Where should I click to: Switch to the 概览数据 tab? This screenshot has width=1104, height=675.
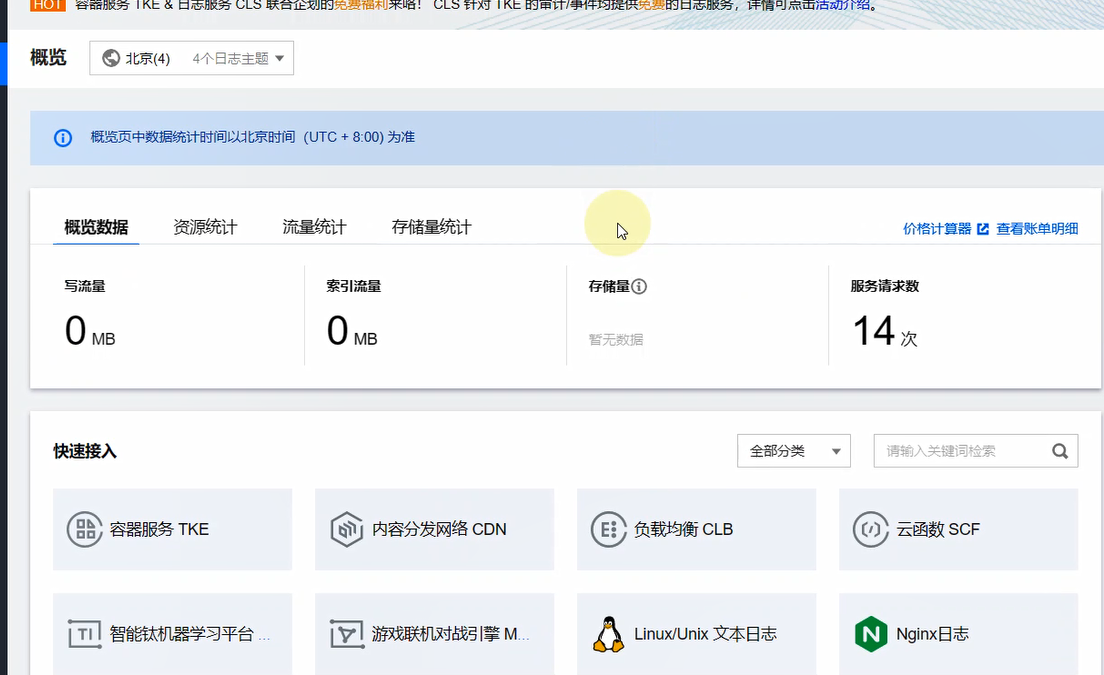[x=96, y=227]
